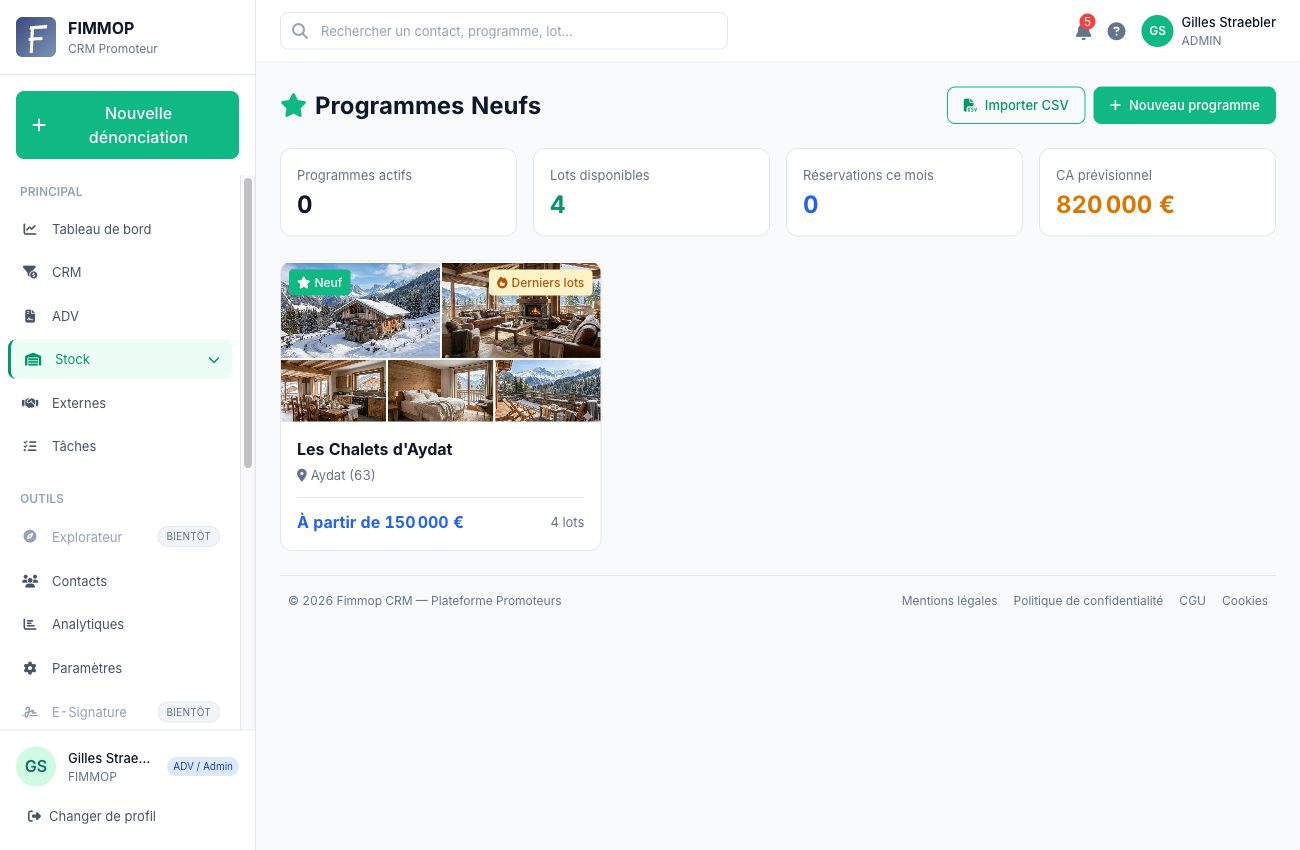Viewport: 1300px width, 850px height.
Task: Open the Externes menu item
Action: [120, 403]
